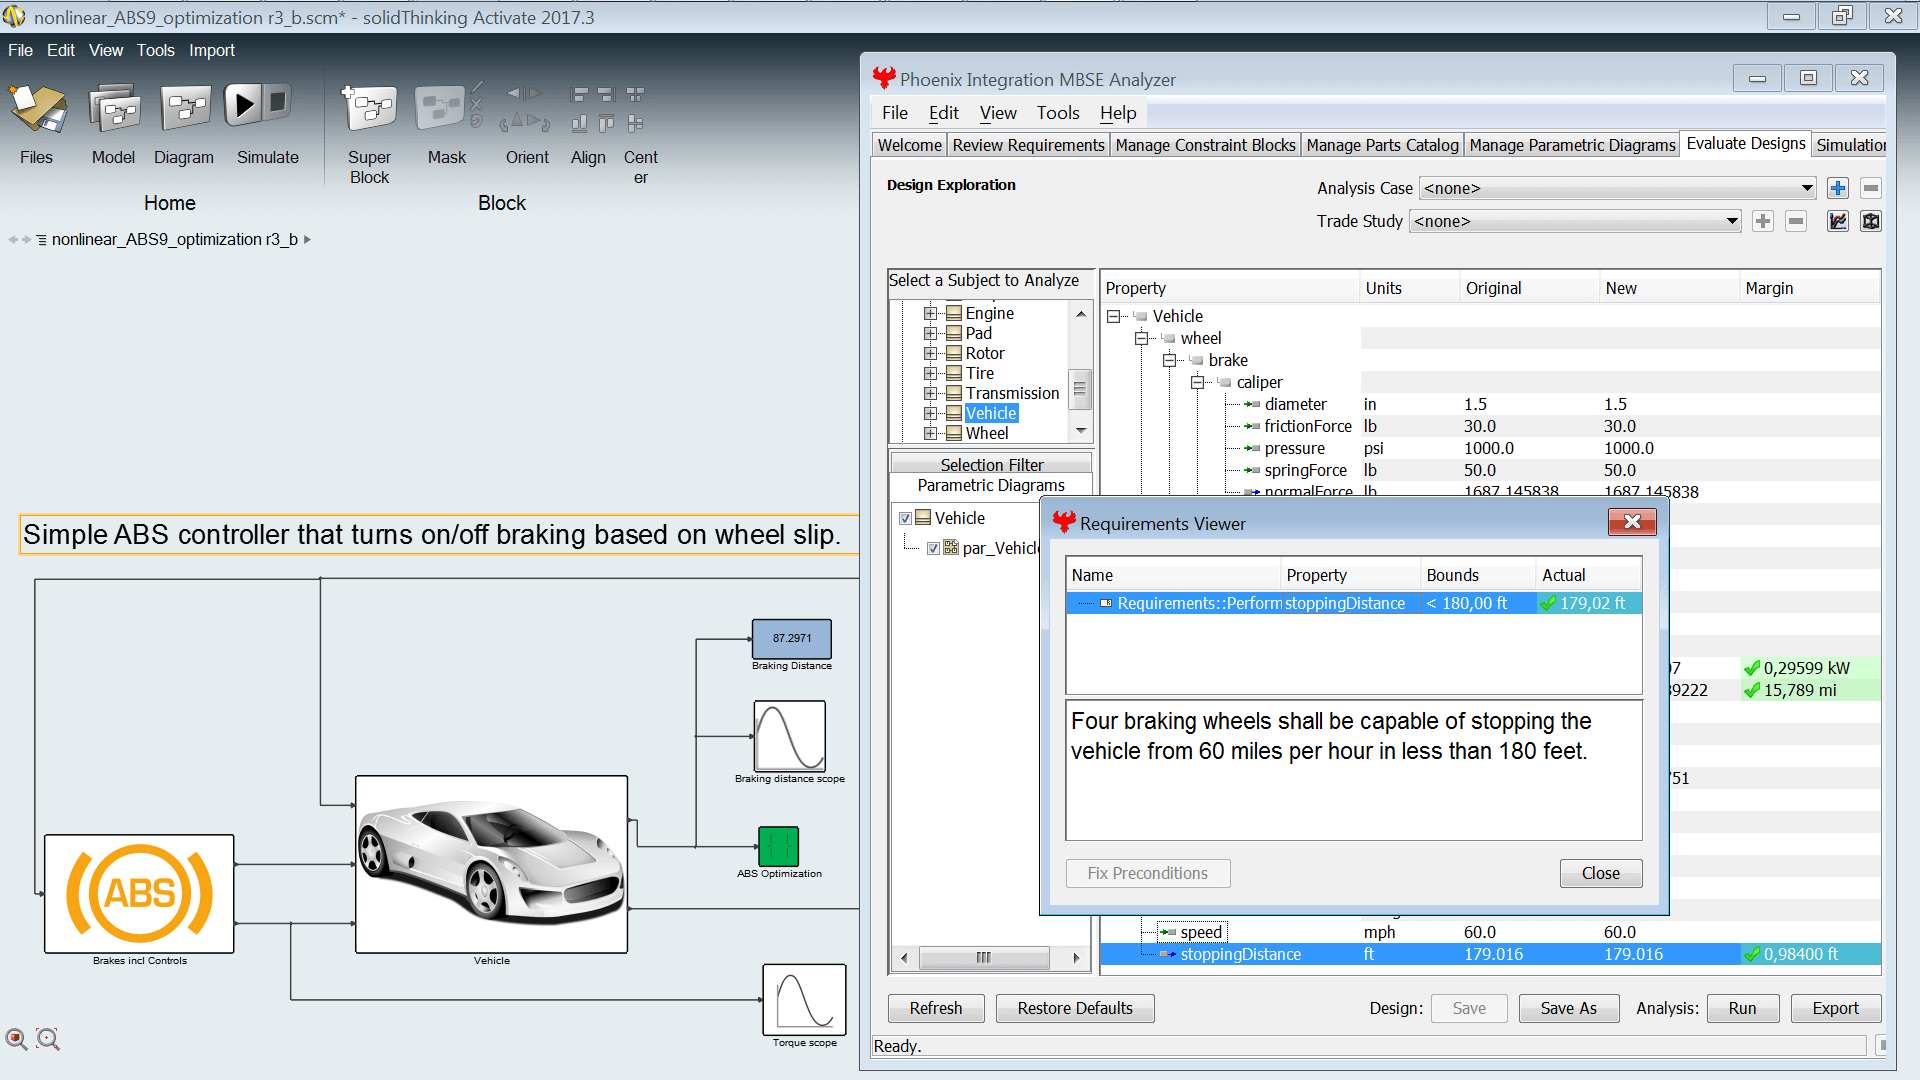The width and height of the screenshot is (1920, 1080).
Task: Collapse the wheel property node
Action: pyautogui.click(x=1141, y=338)
